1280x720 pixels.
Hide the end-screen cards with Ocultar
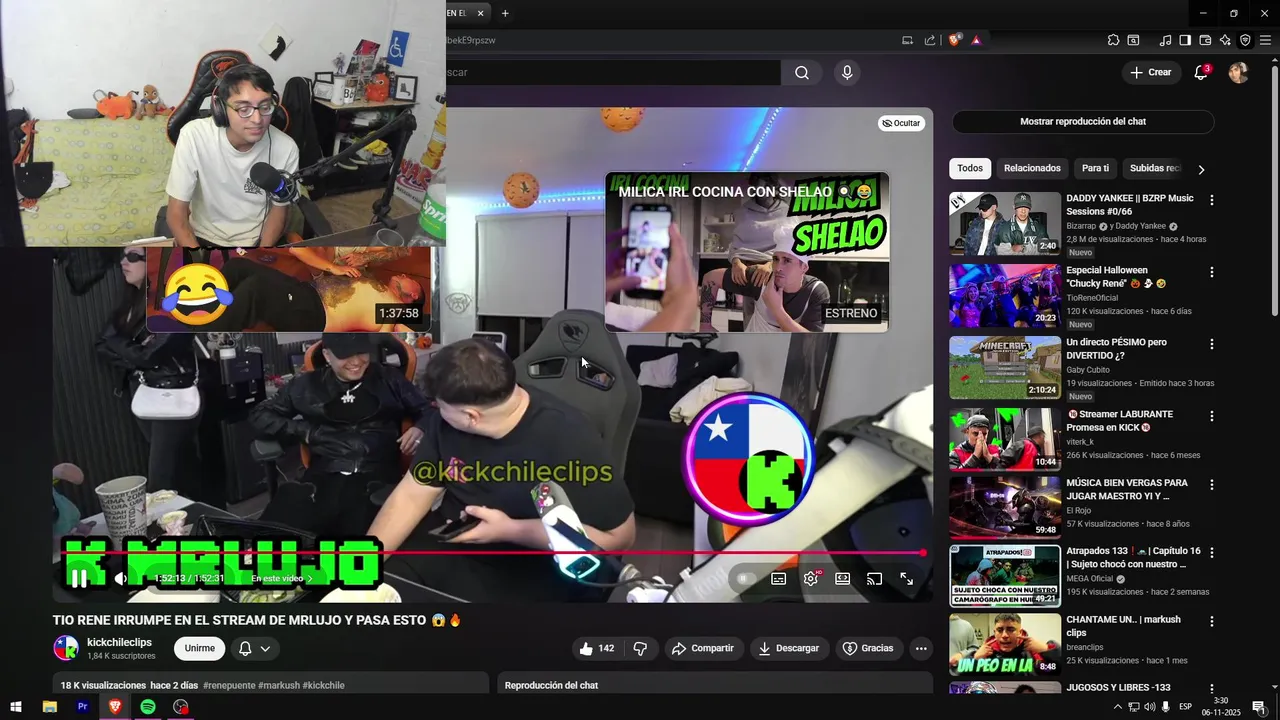click(900, 123)
